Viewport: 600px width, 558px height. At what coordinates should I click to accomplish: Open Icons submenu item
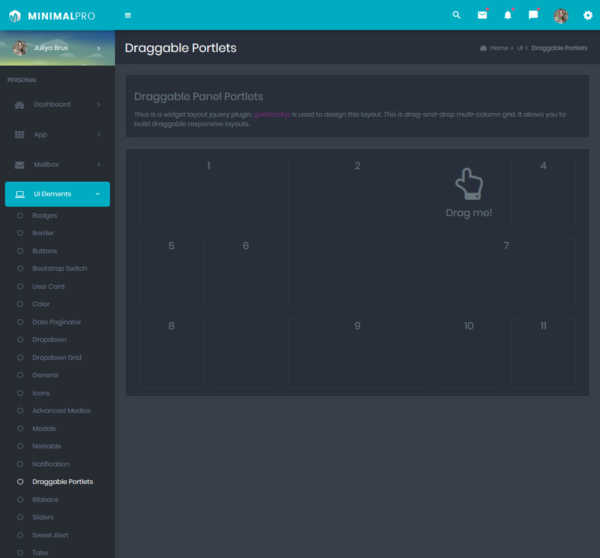41,393
